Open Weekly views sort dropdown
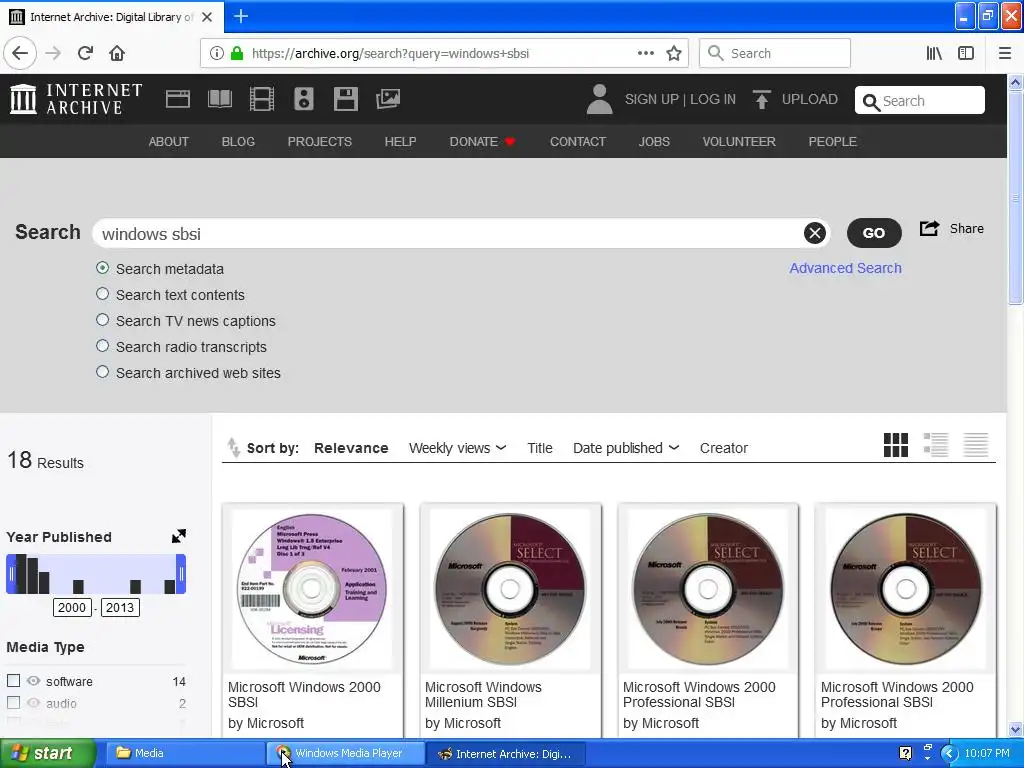Viewport: 1024px width, 768px height. tap(457, 448)
